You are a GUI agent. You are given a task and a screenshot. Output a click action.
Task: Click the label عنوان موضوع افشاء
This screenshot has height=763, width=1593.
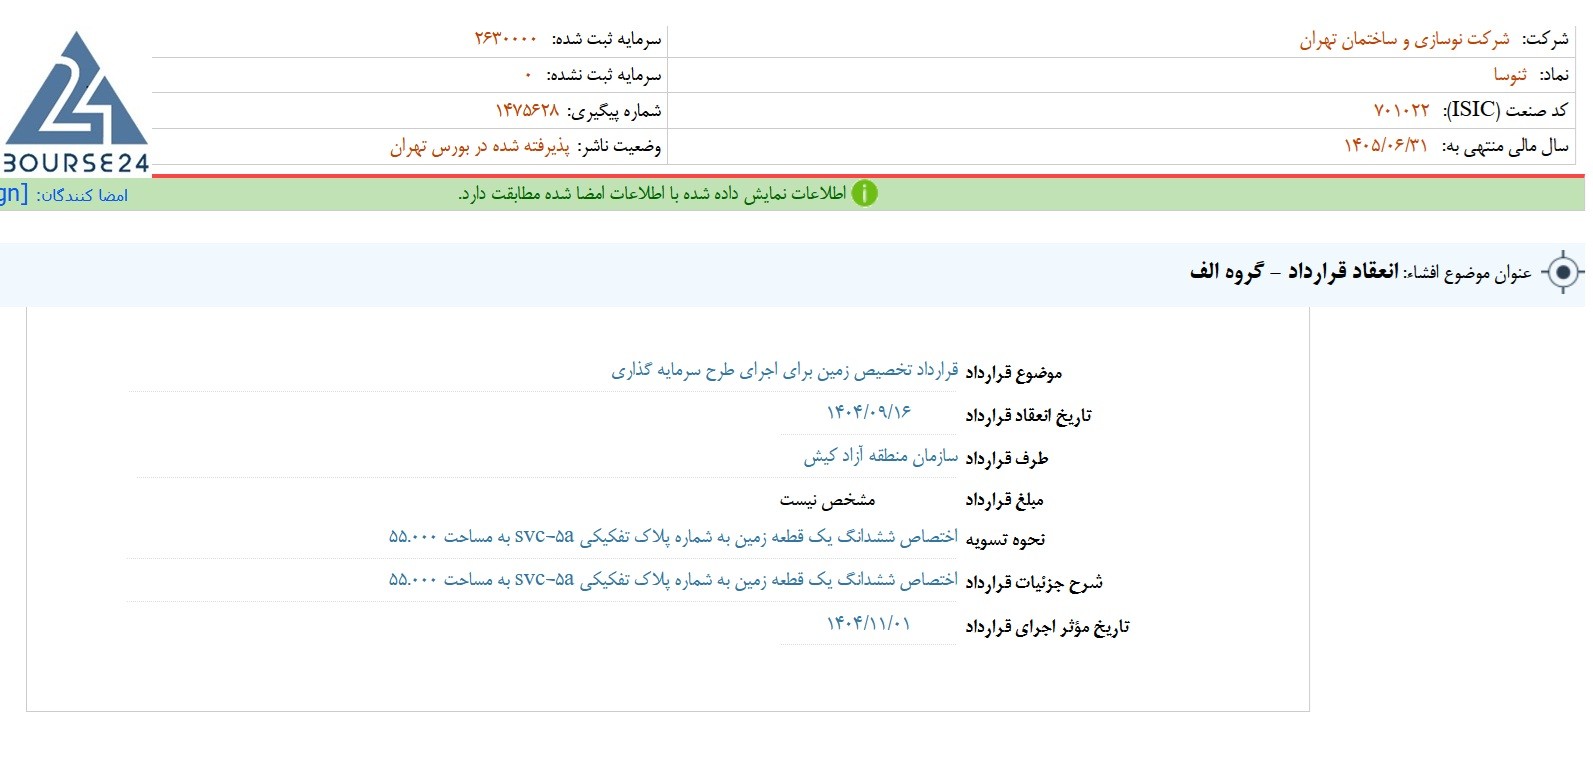click(x=1468, y=272)
